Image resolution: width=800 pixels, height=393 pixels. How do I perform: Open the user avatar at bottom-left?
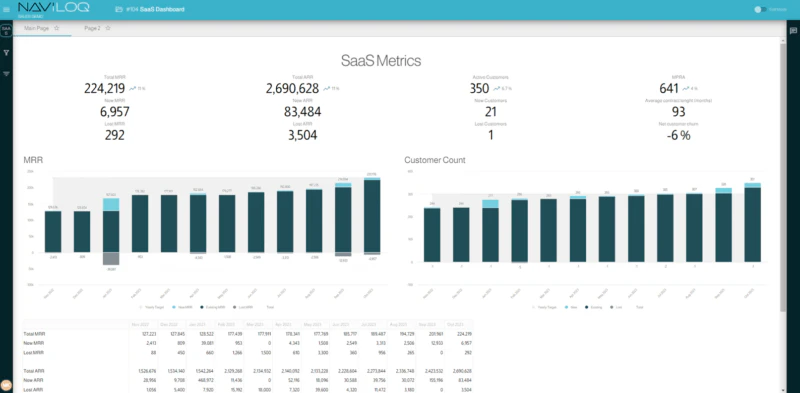pyautogui.click(x=6, y=386)
